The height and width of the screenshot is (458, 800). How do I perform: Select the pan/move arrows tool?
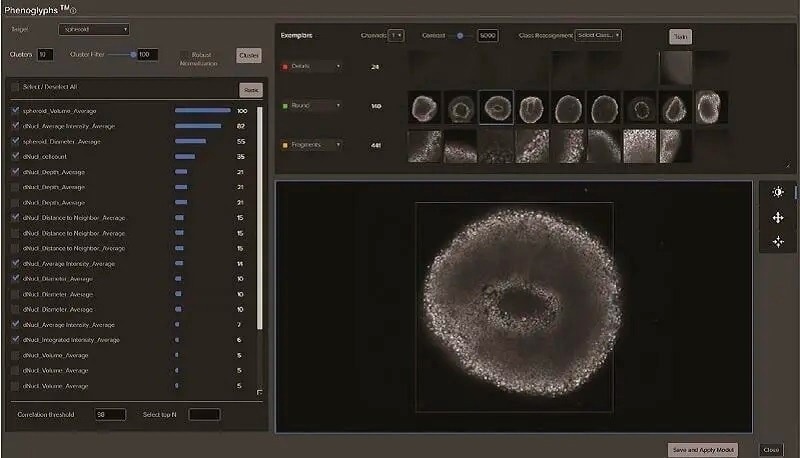778,217
